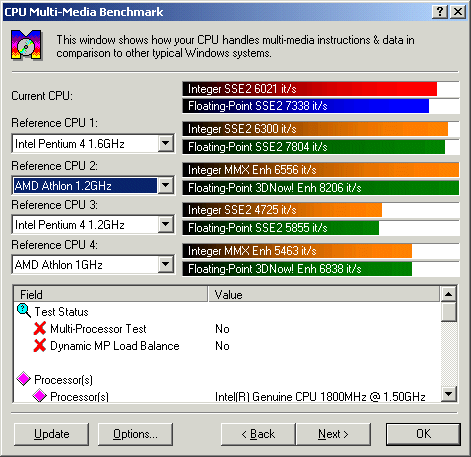Click the list scrollbar down arrow
Viewport: 471px width, 457px height.
click(449, 394)
